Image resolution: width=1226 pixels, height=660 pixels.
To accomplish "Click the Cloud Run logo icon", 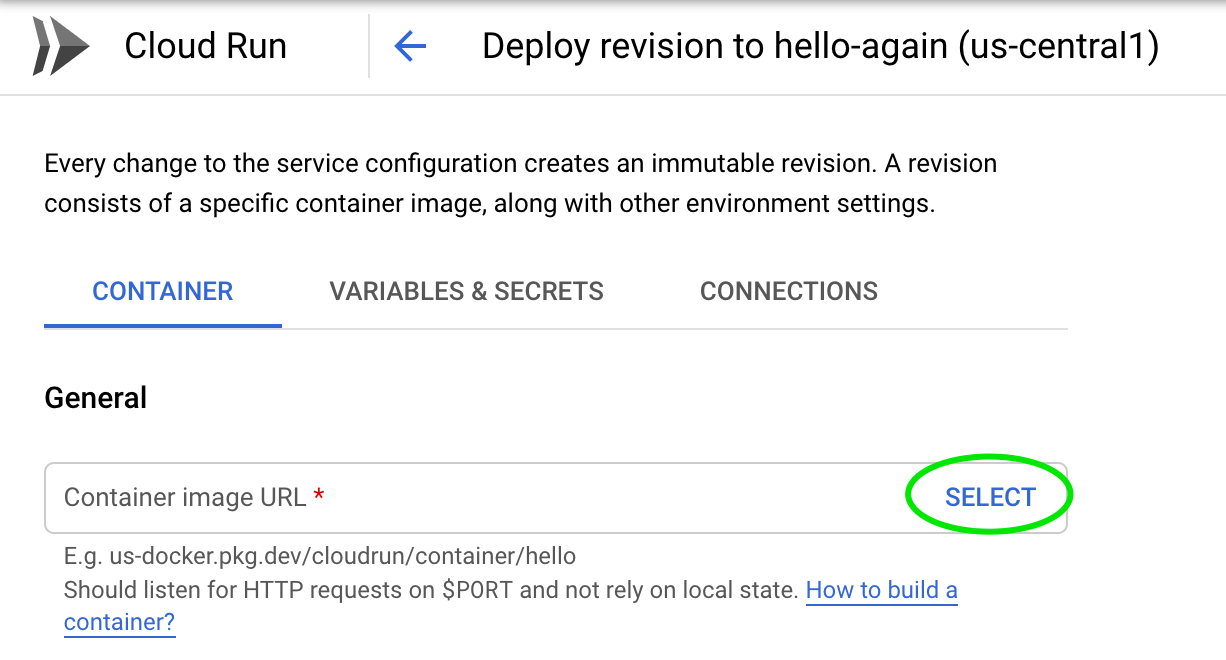I will [x=60, y=47].
